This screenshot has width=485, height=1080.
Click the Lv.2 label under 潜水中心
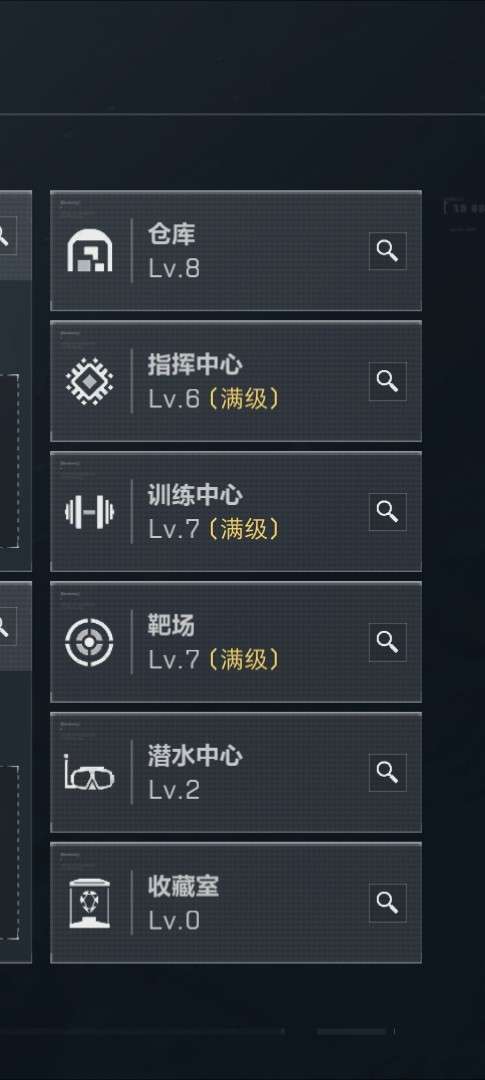click(174, 790)
